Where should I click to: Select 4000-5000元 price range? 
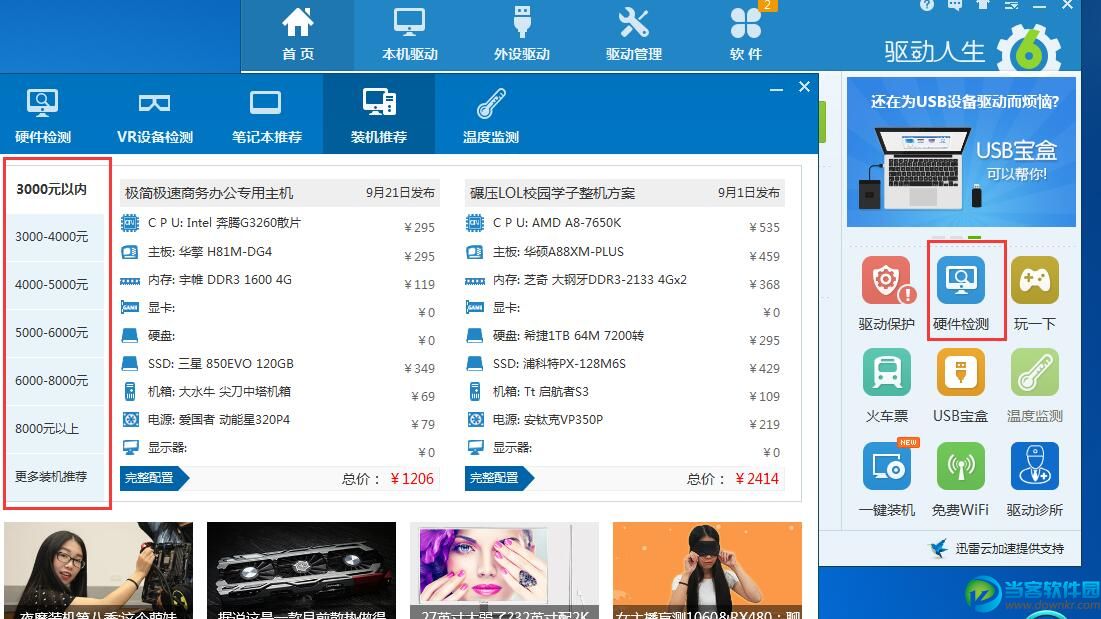point(52,284)
